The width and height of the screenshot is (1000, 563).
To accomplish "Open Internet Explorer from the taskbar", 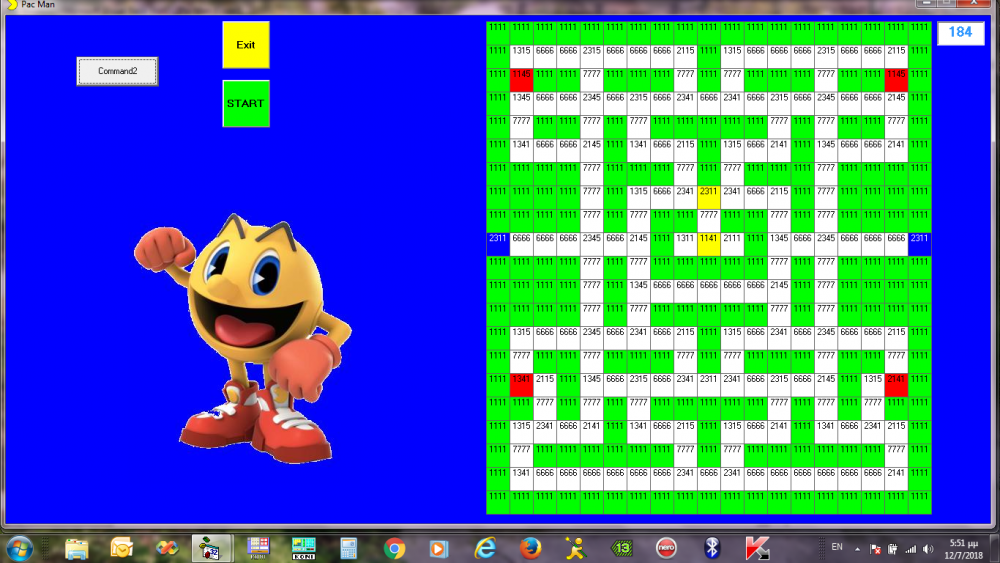I will [x=485, y=548].
